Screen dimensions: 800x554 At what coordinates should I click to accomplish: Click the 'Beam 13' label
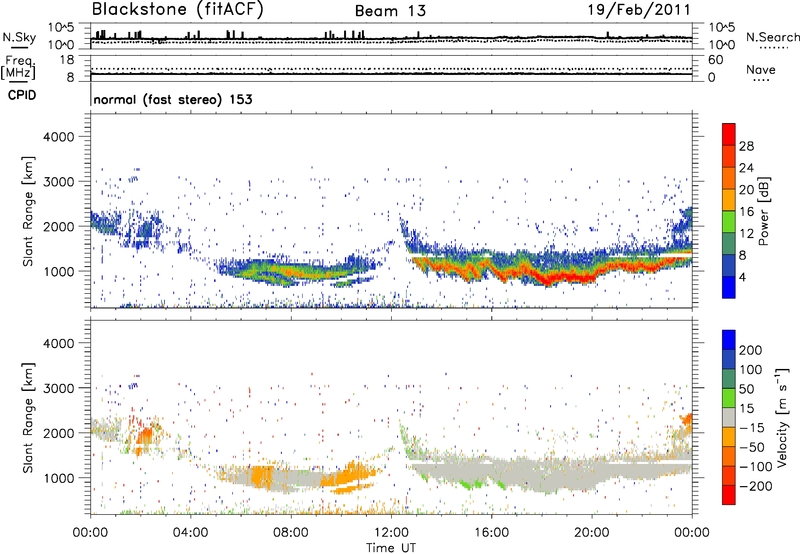[390, 11]
